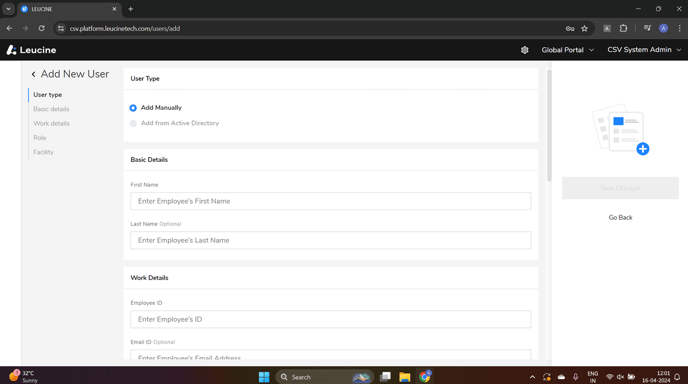Open notifications bell on taskbar
This screenshot has width=688, height=384.
click(677, 377)
